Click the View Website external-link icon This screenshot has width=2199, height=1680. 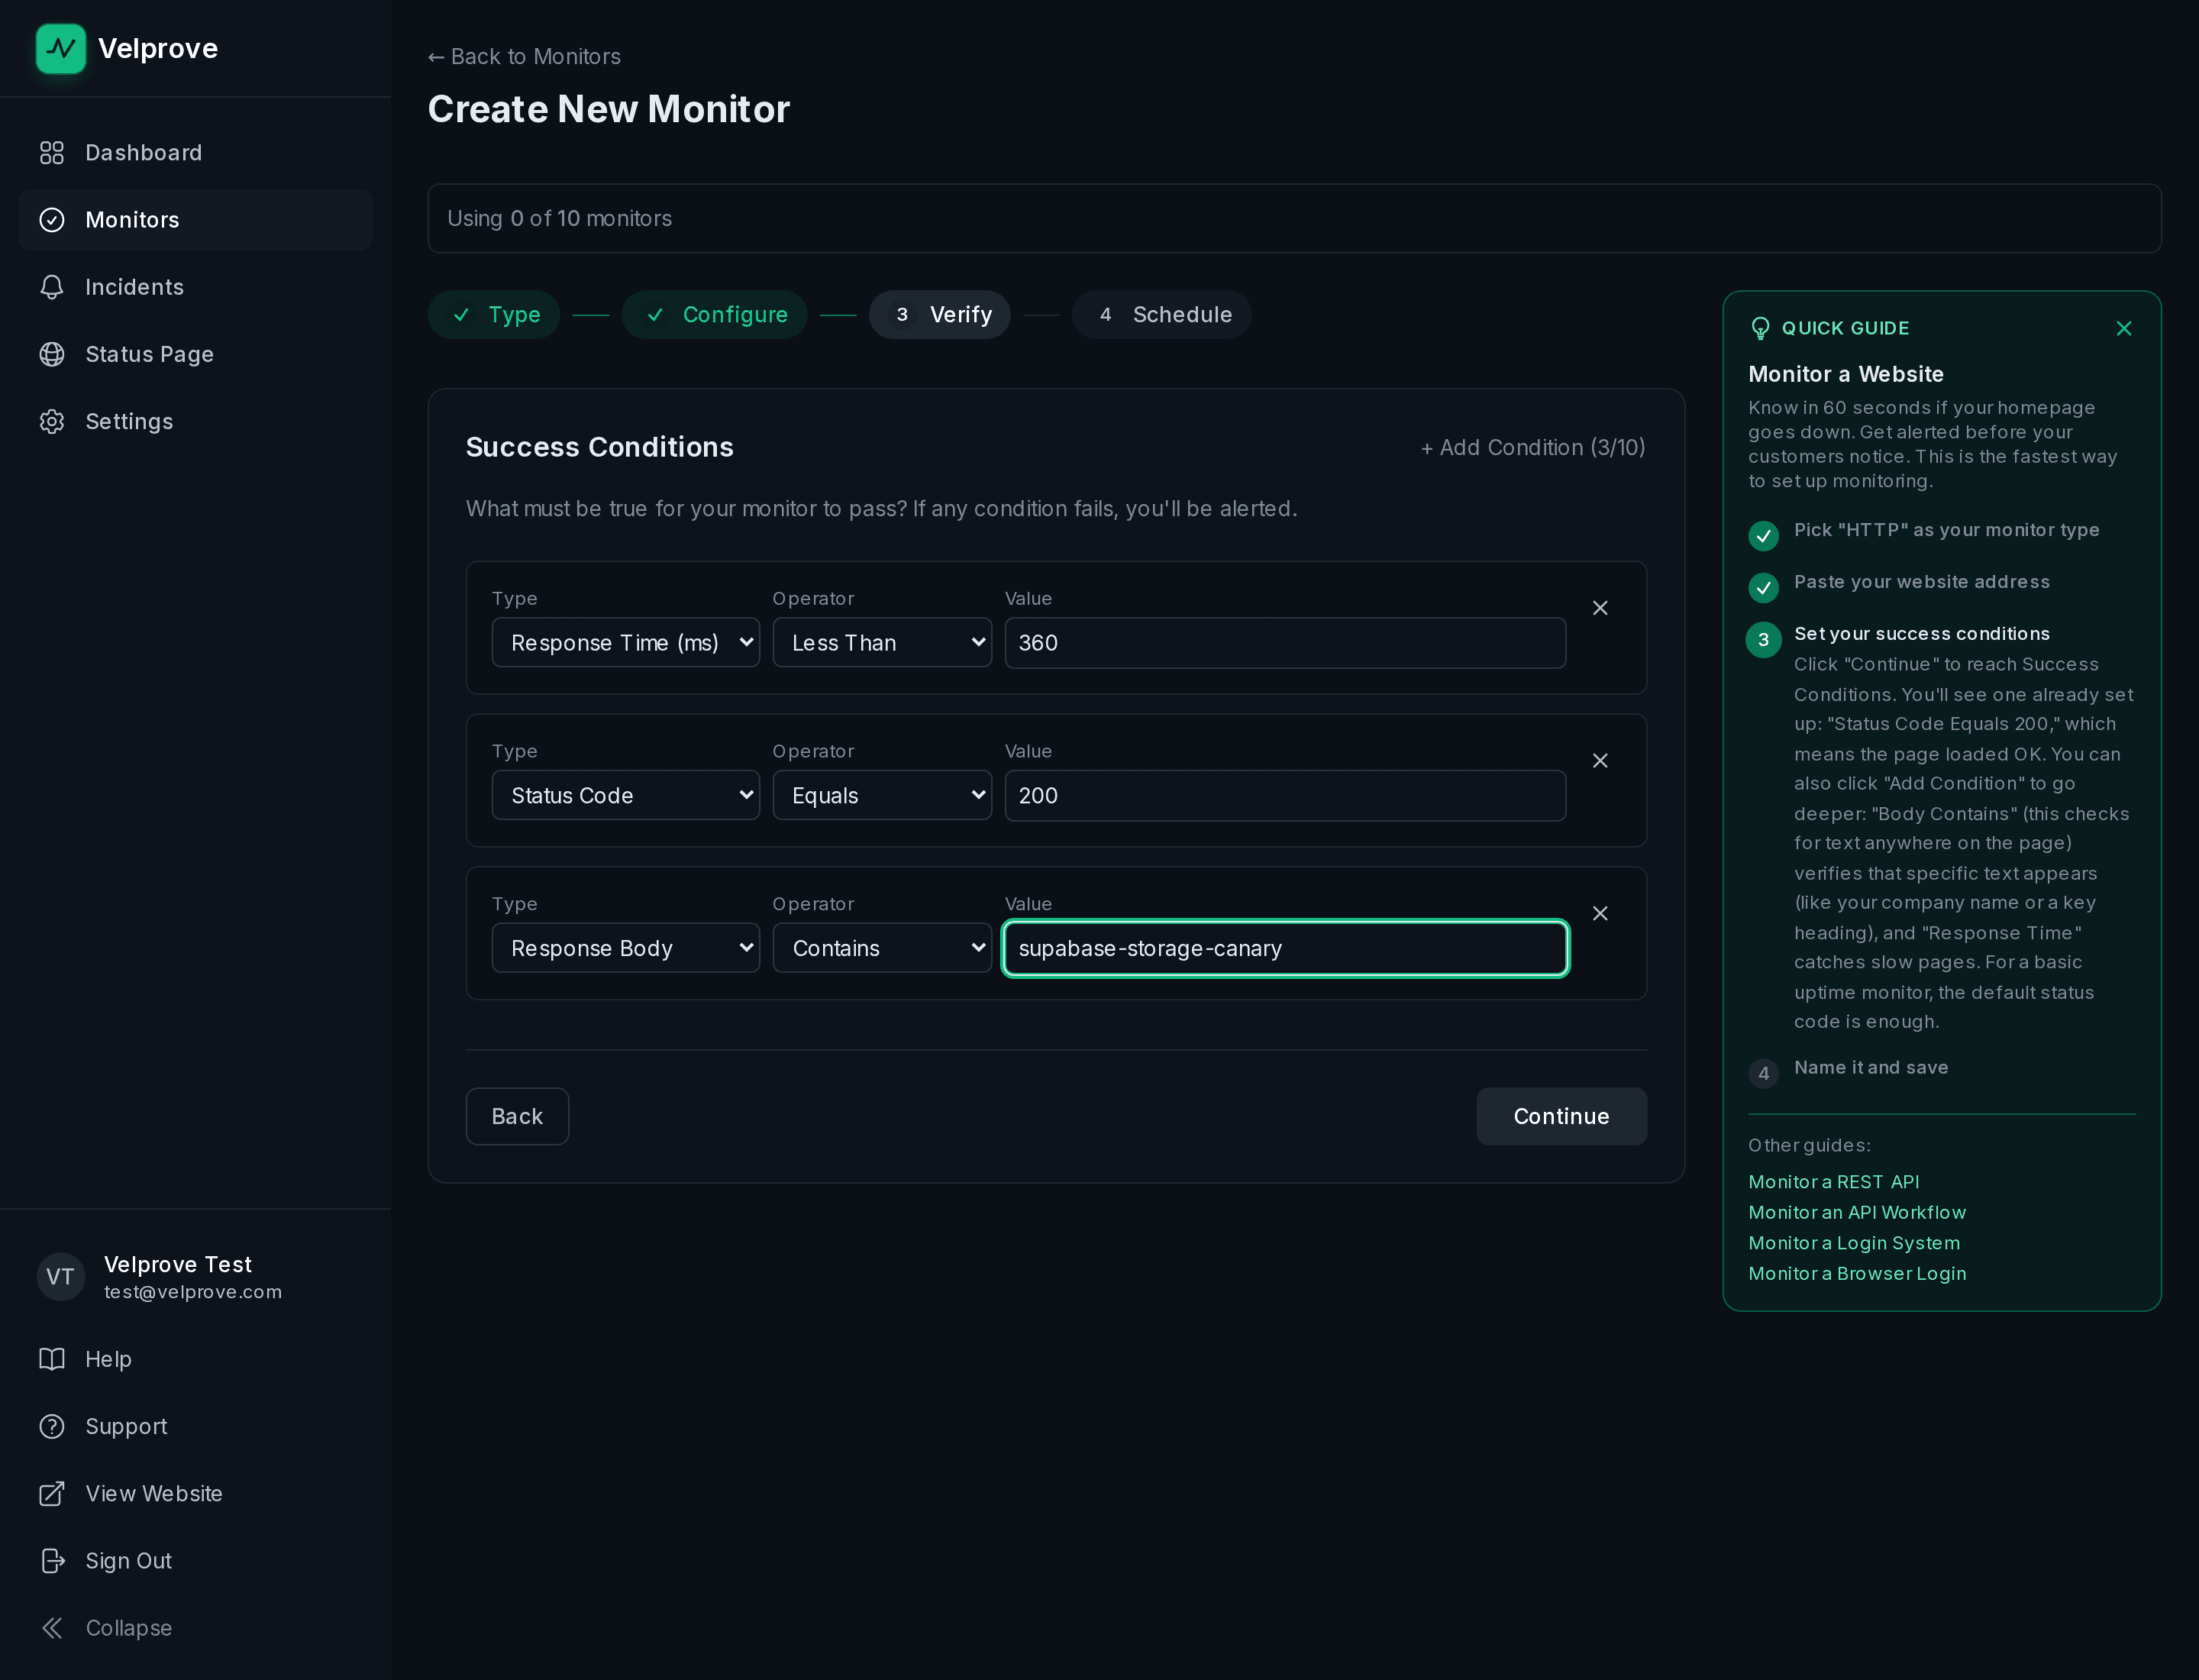[52, 1493]
